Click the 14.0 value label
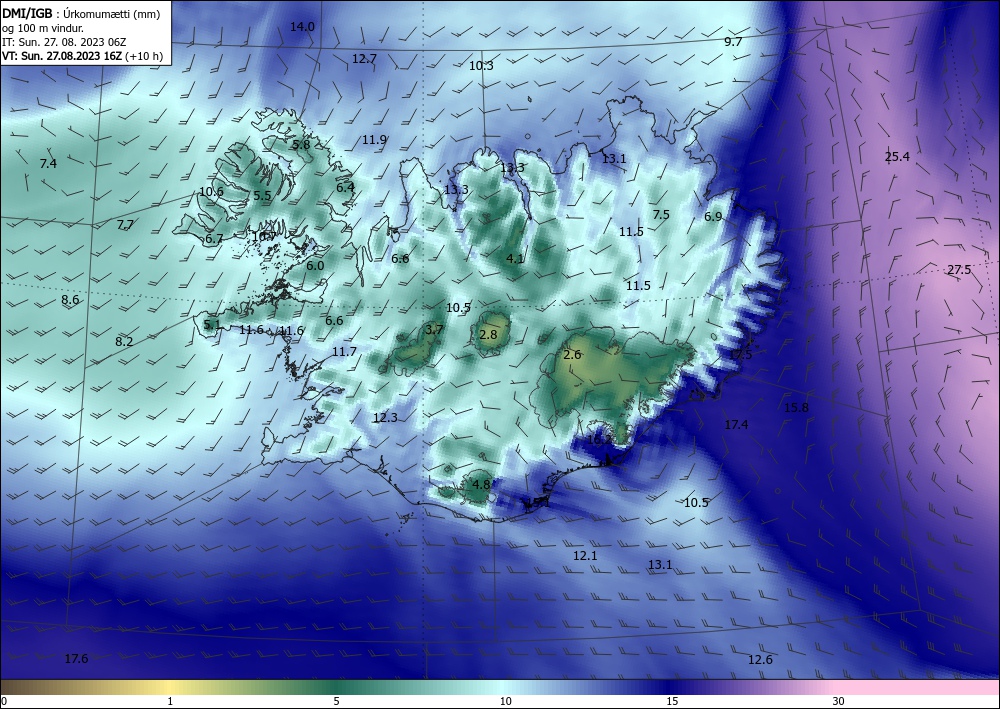The height and width of the screenshot is (709, 1000). coord(302,26)
